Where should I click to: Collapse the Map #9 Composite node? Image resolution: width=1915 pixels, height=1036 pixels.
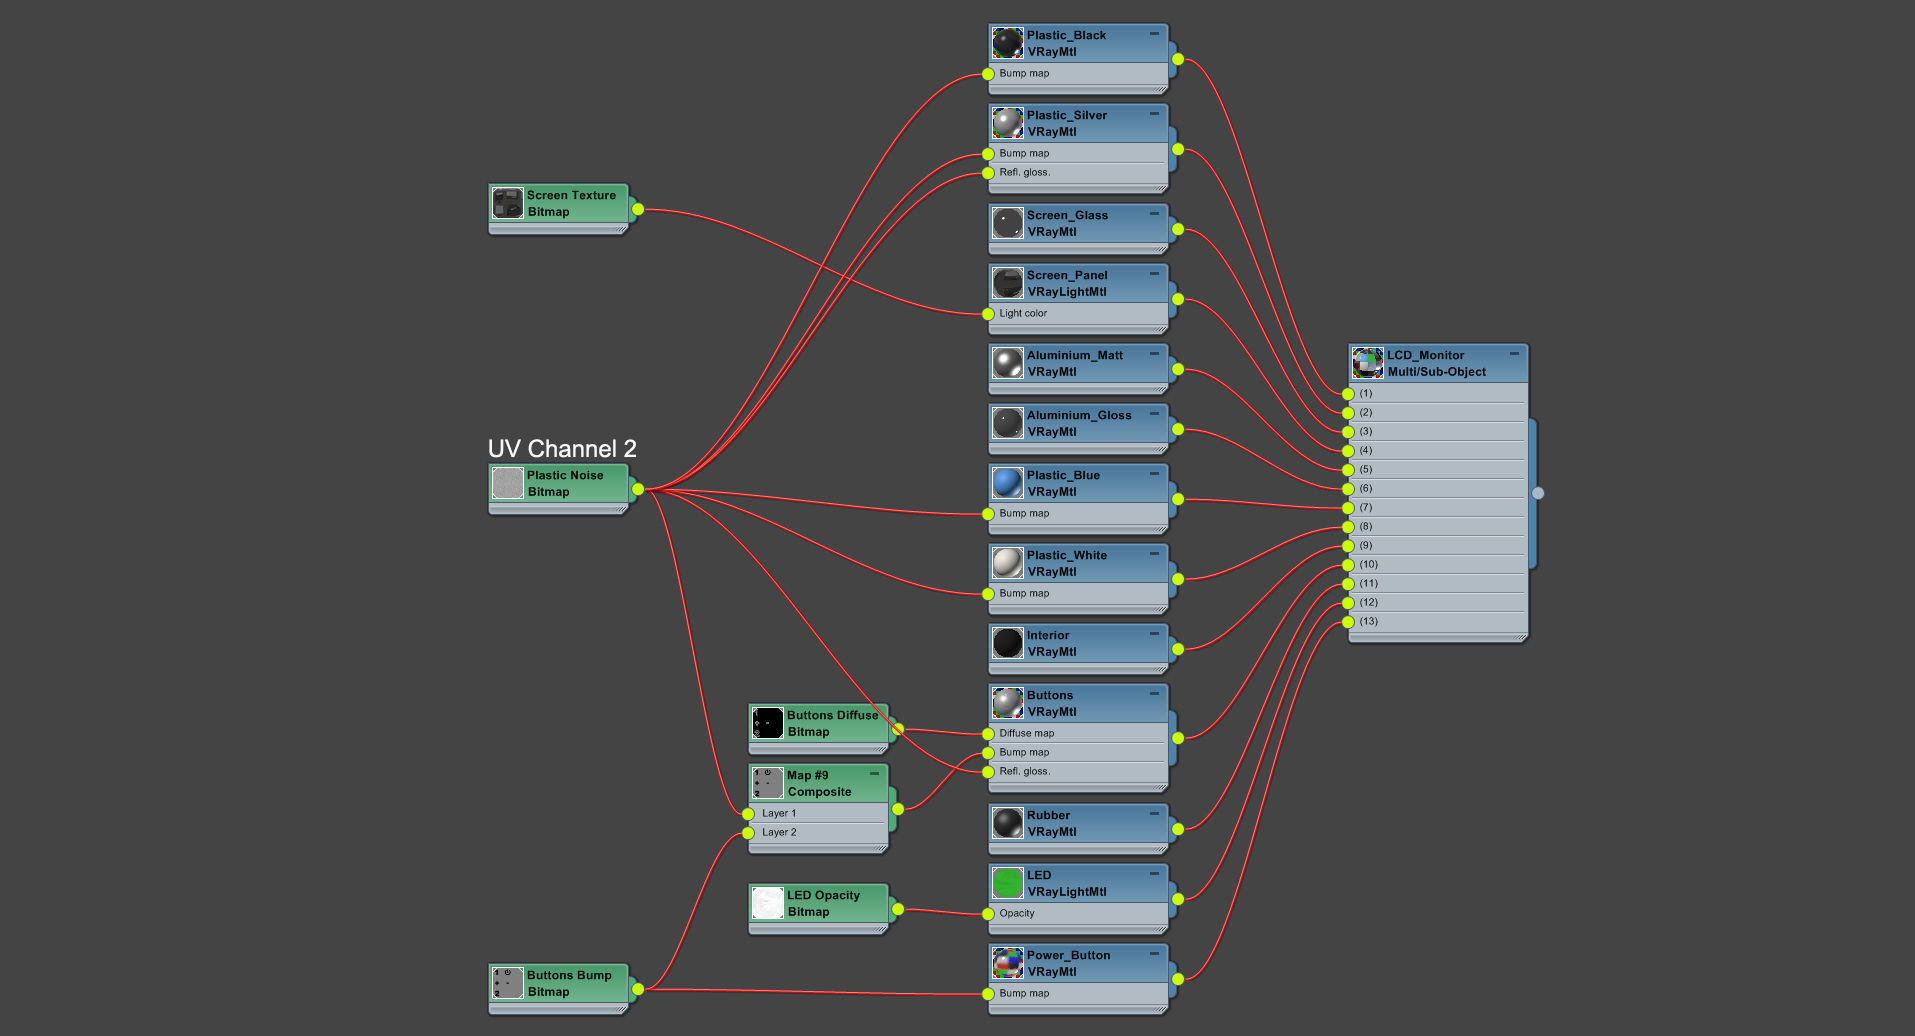coord(874,774)
